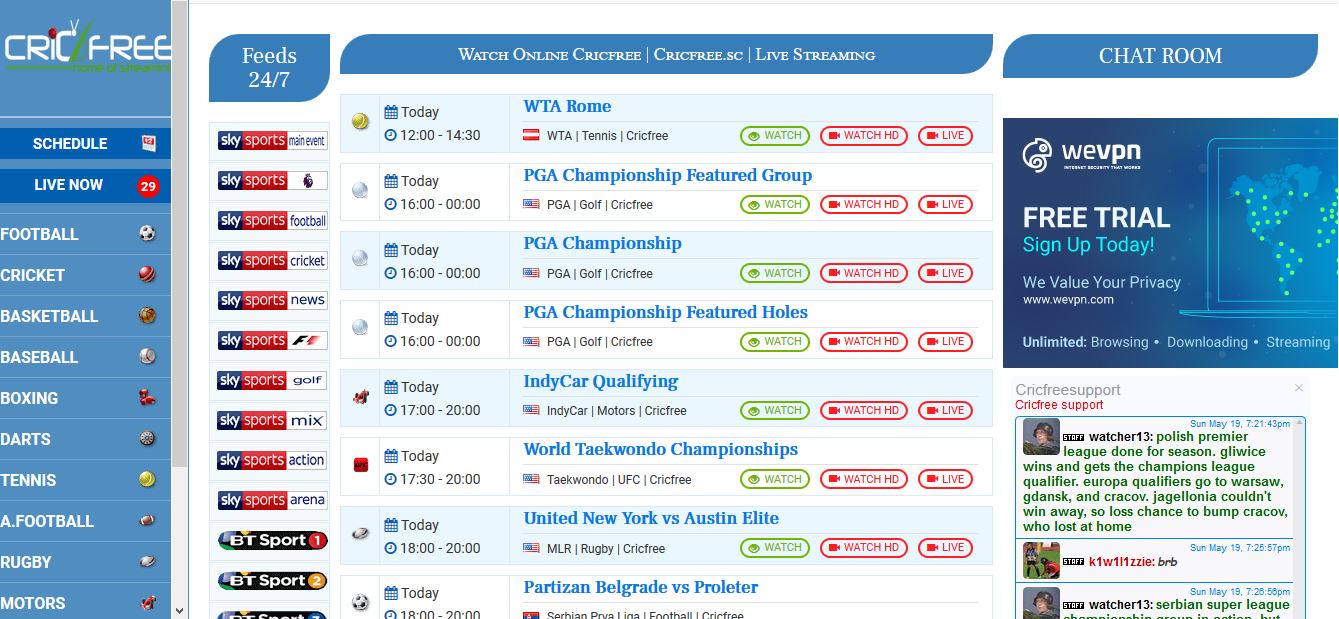The image size is (1339, 619).
Task: Open the BT Sport 1 feed
Action: [x=272, y=541]
